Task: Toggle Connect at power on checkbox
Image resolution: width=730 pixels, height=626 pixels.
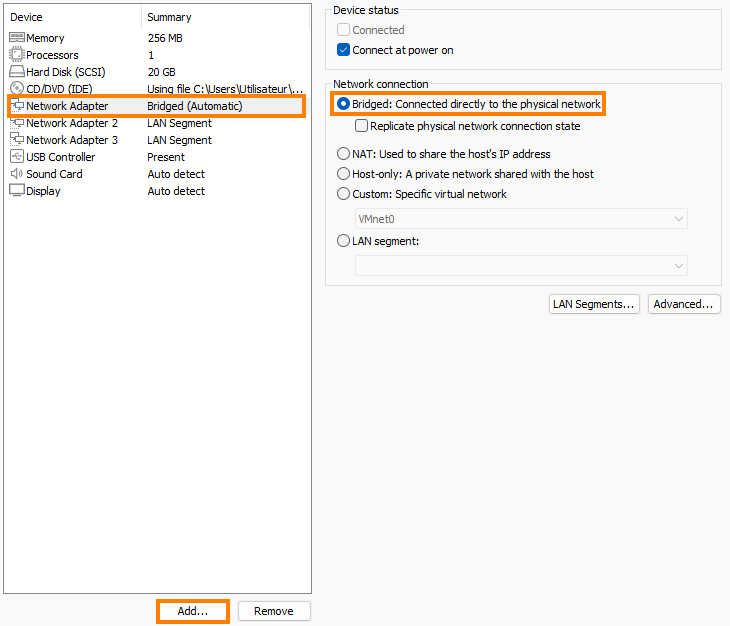Action: (x=344, y=50)
